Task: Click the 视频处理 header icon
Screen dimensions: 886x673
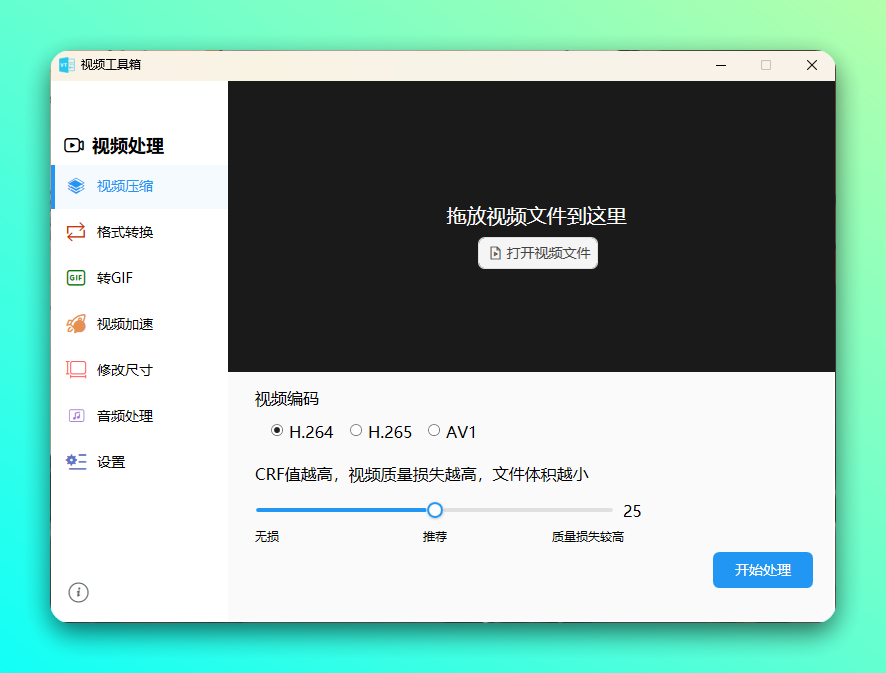Action: click(73, 145)
